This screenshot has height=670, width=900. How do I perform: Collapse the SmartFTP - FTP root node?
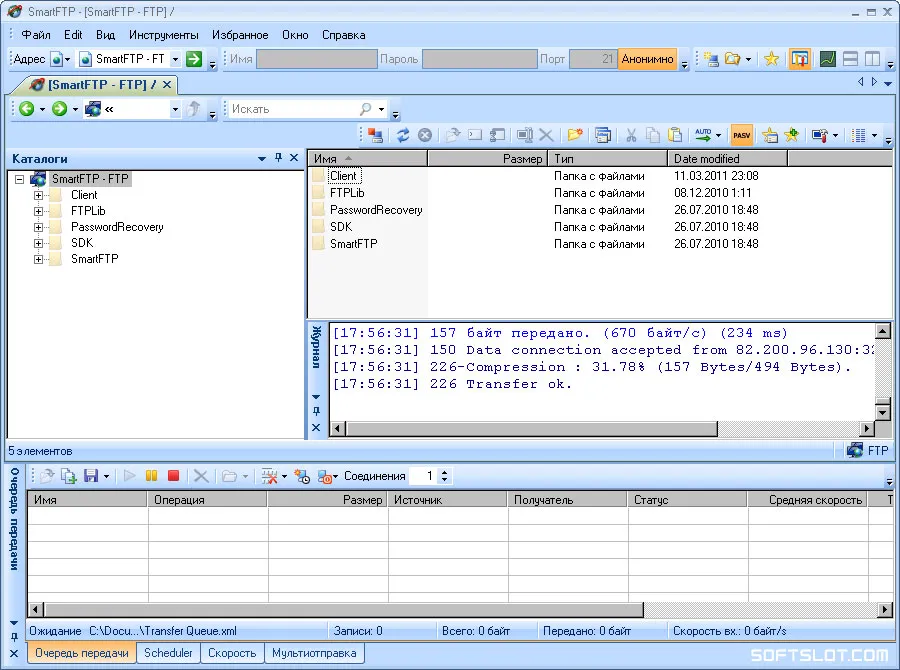tap(20, 179)
